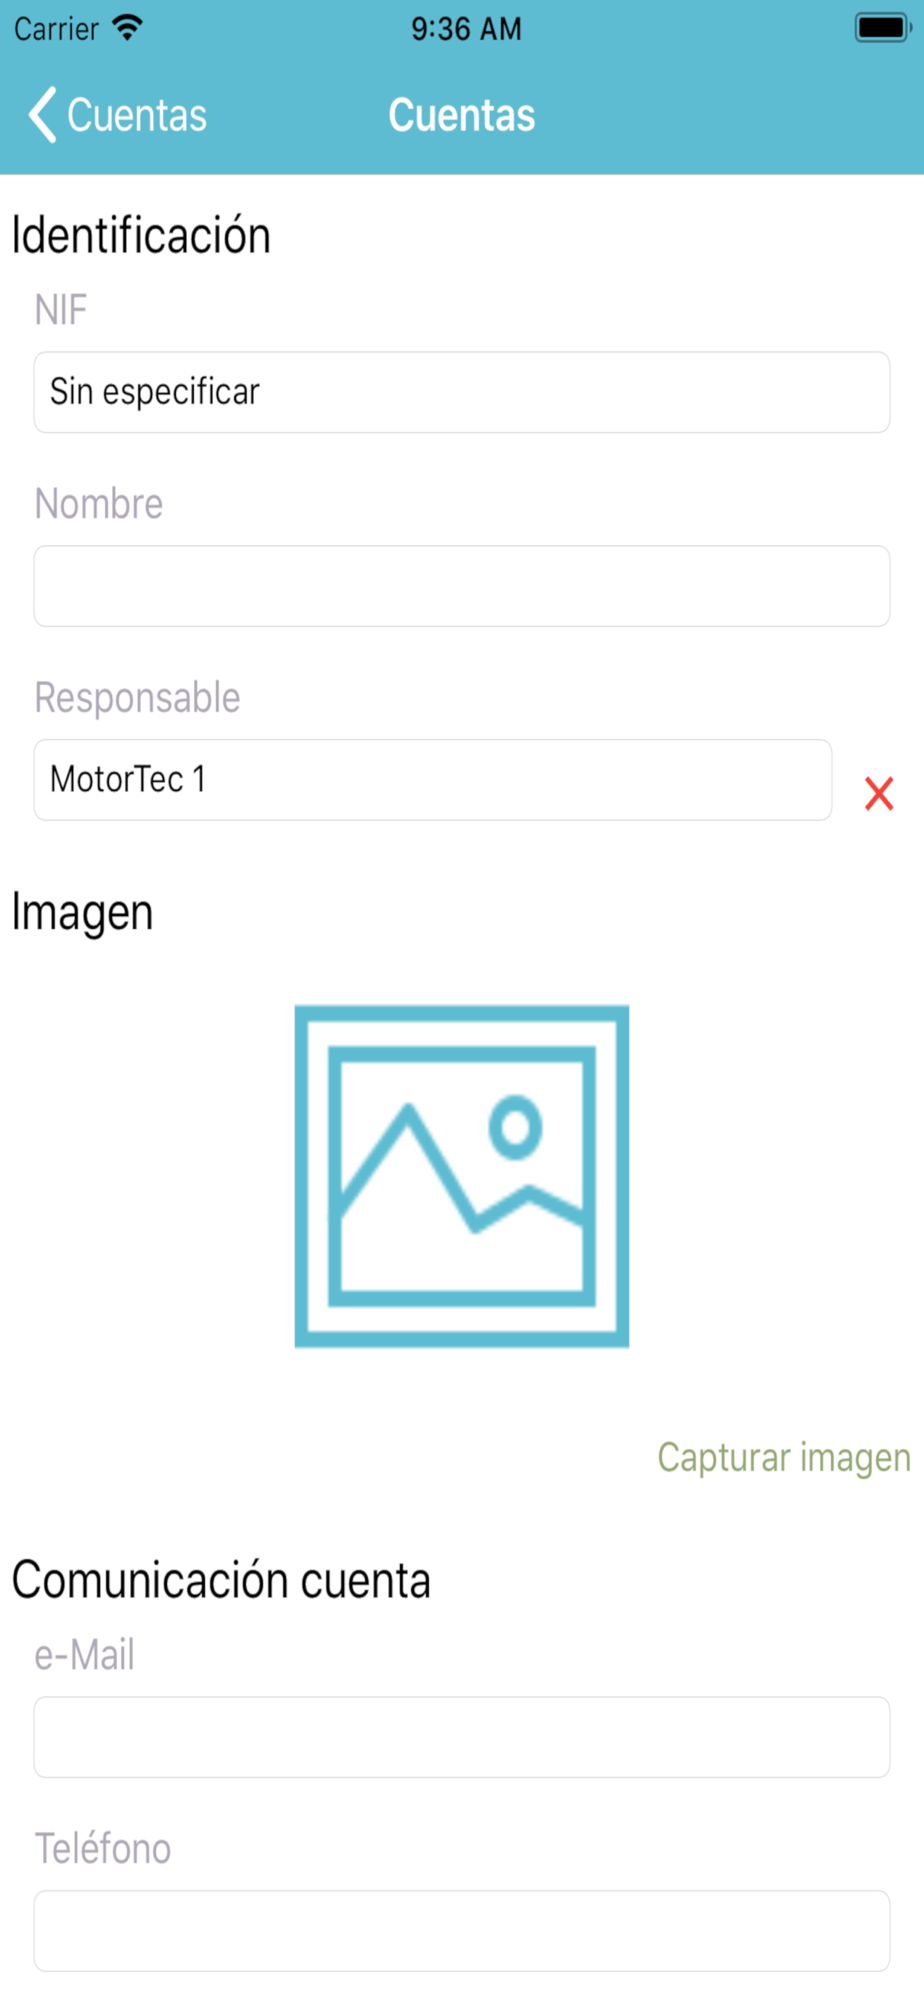The image size is (924, 2000).
Task: Tap the image placeholder picture icon
Action: click(462, 1176)
